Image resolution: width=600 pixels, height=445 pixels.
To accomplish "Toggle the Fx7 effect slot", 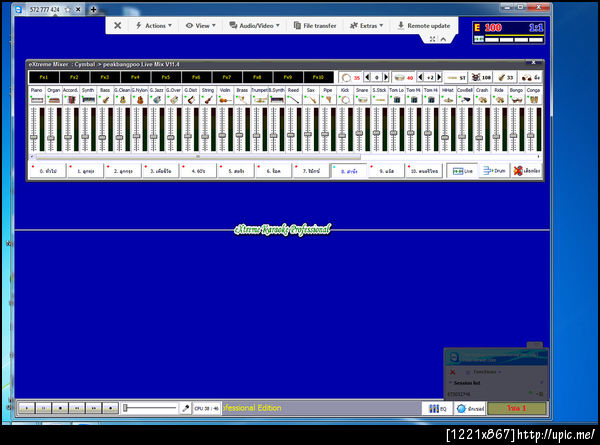I will click(x=227, y=77).
